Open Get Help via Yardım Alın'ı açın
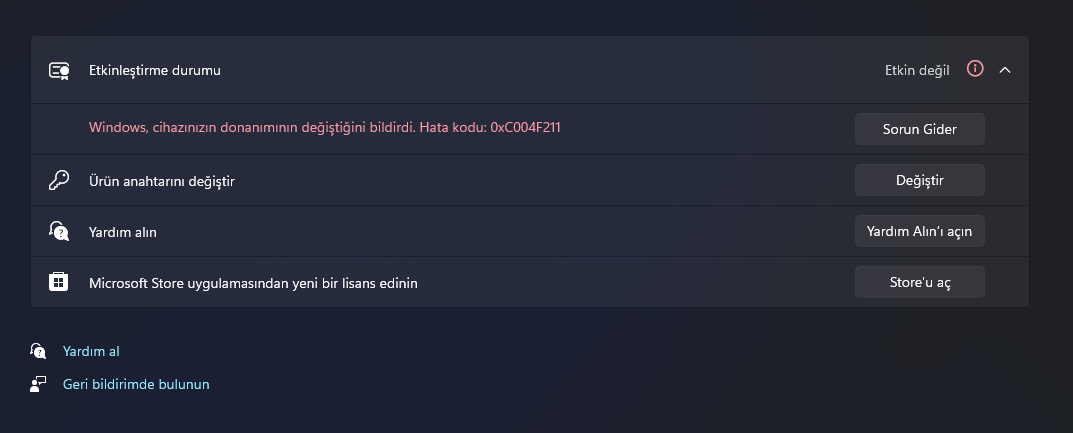This screenshot has height=433, width=1073. (x=919, y=231)
